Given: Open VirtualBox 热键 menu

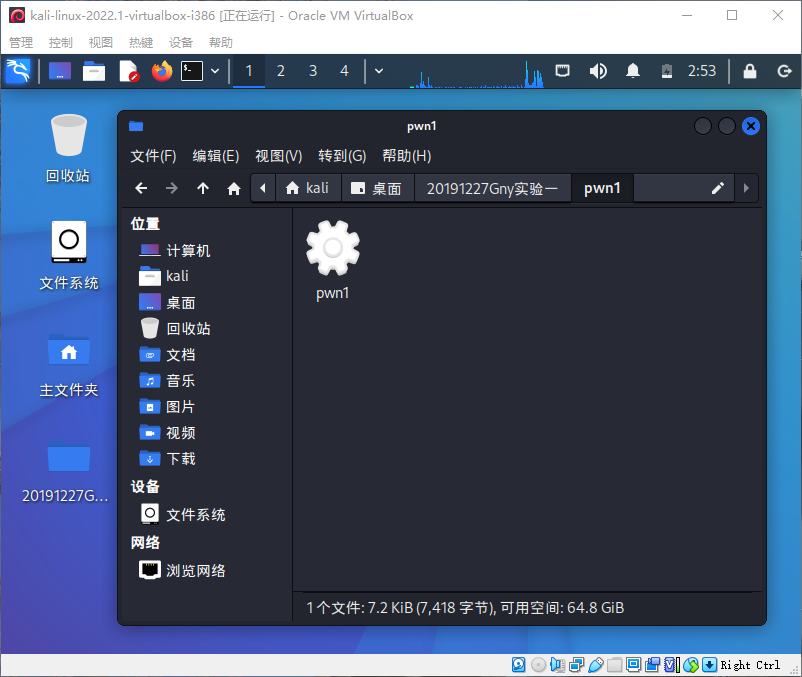Looking at the screenshot, I should (141, 42).
